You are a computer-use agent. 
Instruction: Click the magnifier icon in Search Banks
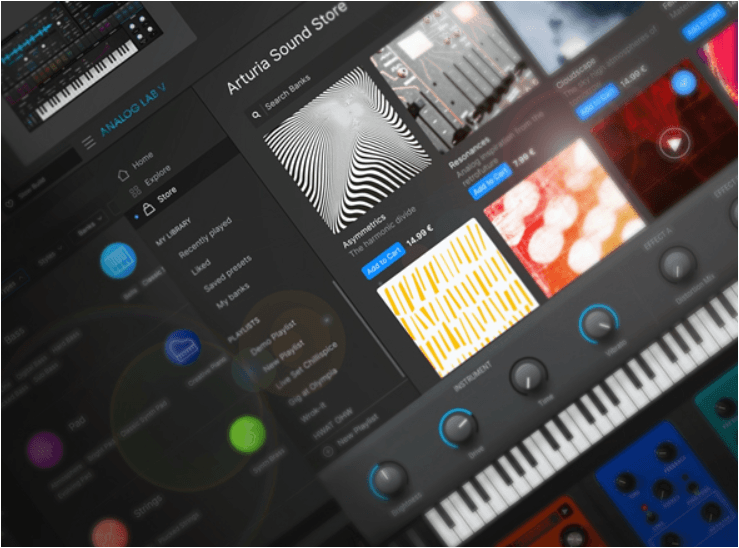[x=255, y=115]
